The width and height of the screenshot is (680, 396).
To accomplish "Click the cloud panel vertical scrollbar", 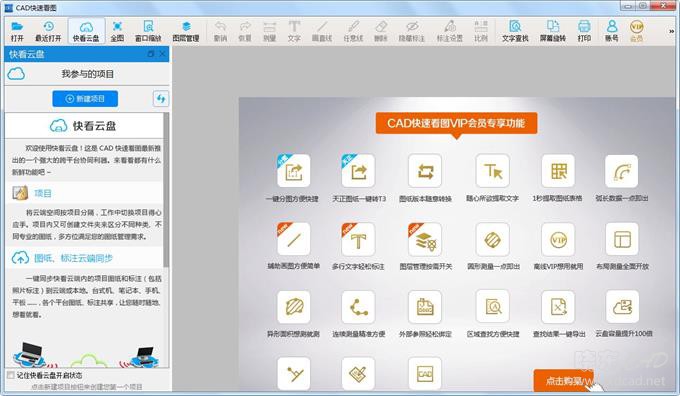I will coord(166,190).
